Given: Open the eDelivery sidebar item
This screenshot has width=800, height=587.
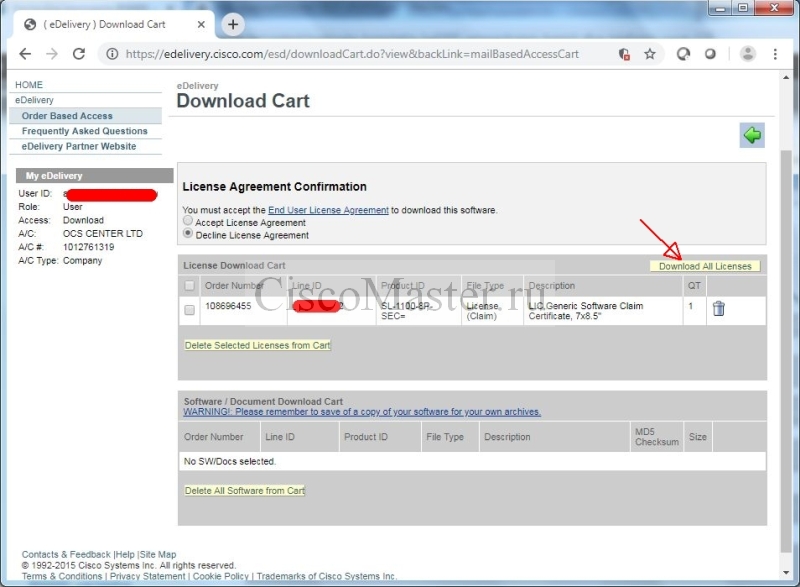Looking at the screenshot, I should pyautogui.click(x=34, y=100).
